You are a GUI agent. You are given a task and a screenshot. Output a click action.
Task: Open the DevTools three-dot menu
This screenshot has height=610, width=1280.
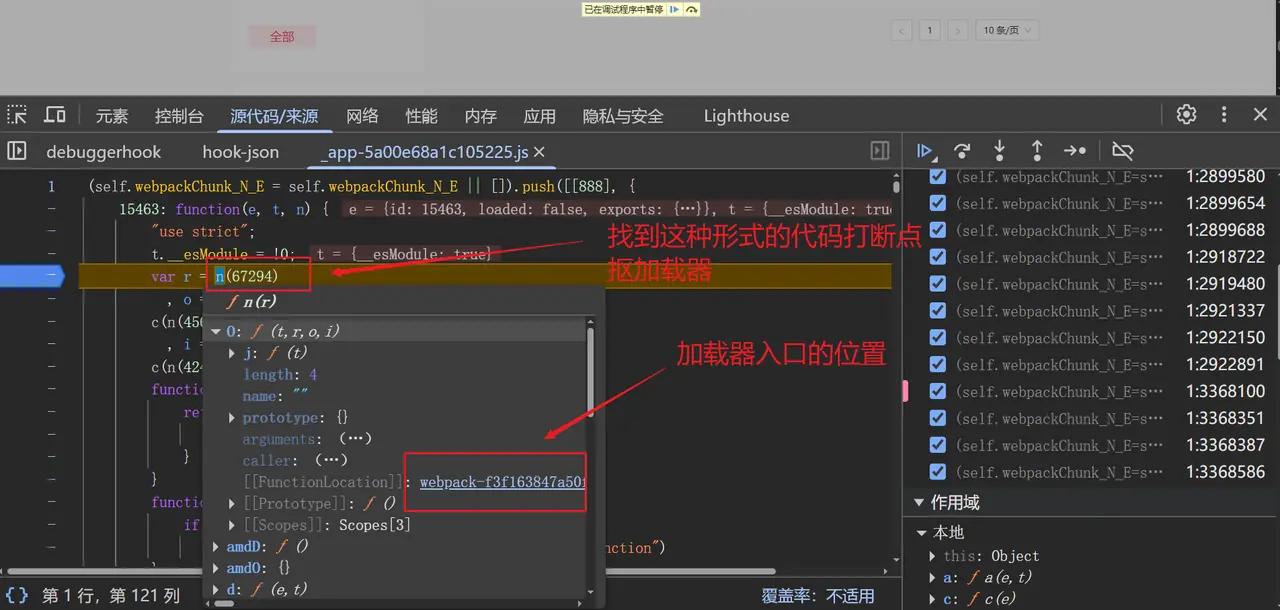pyautogui.click(x=1224, y=115)
